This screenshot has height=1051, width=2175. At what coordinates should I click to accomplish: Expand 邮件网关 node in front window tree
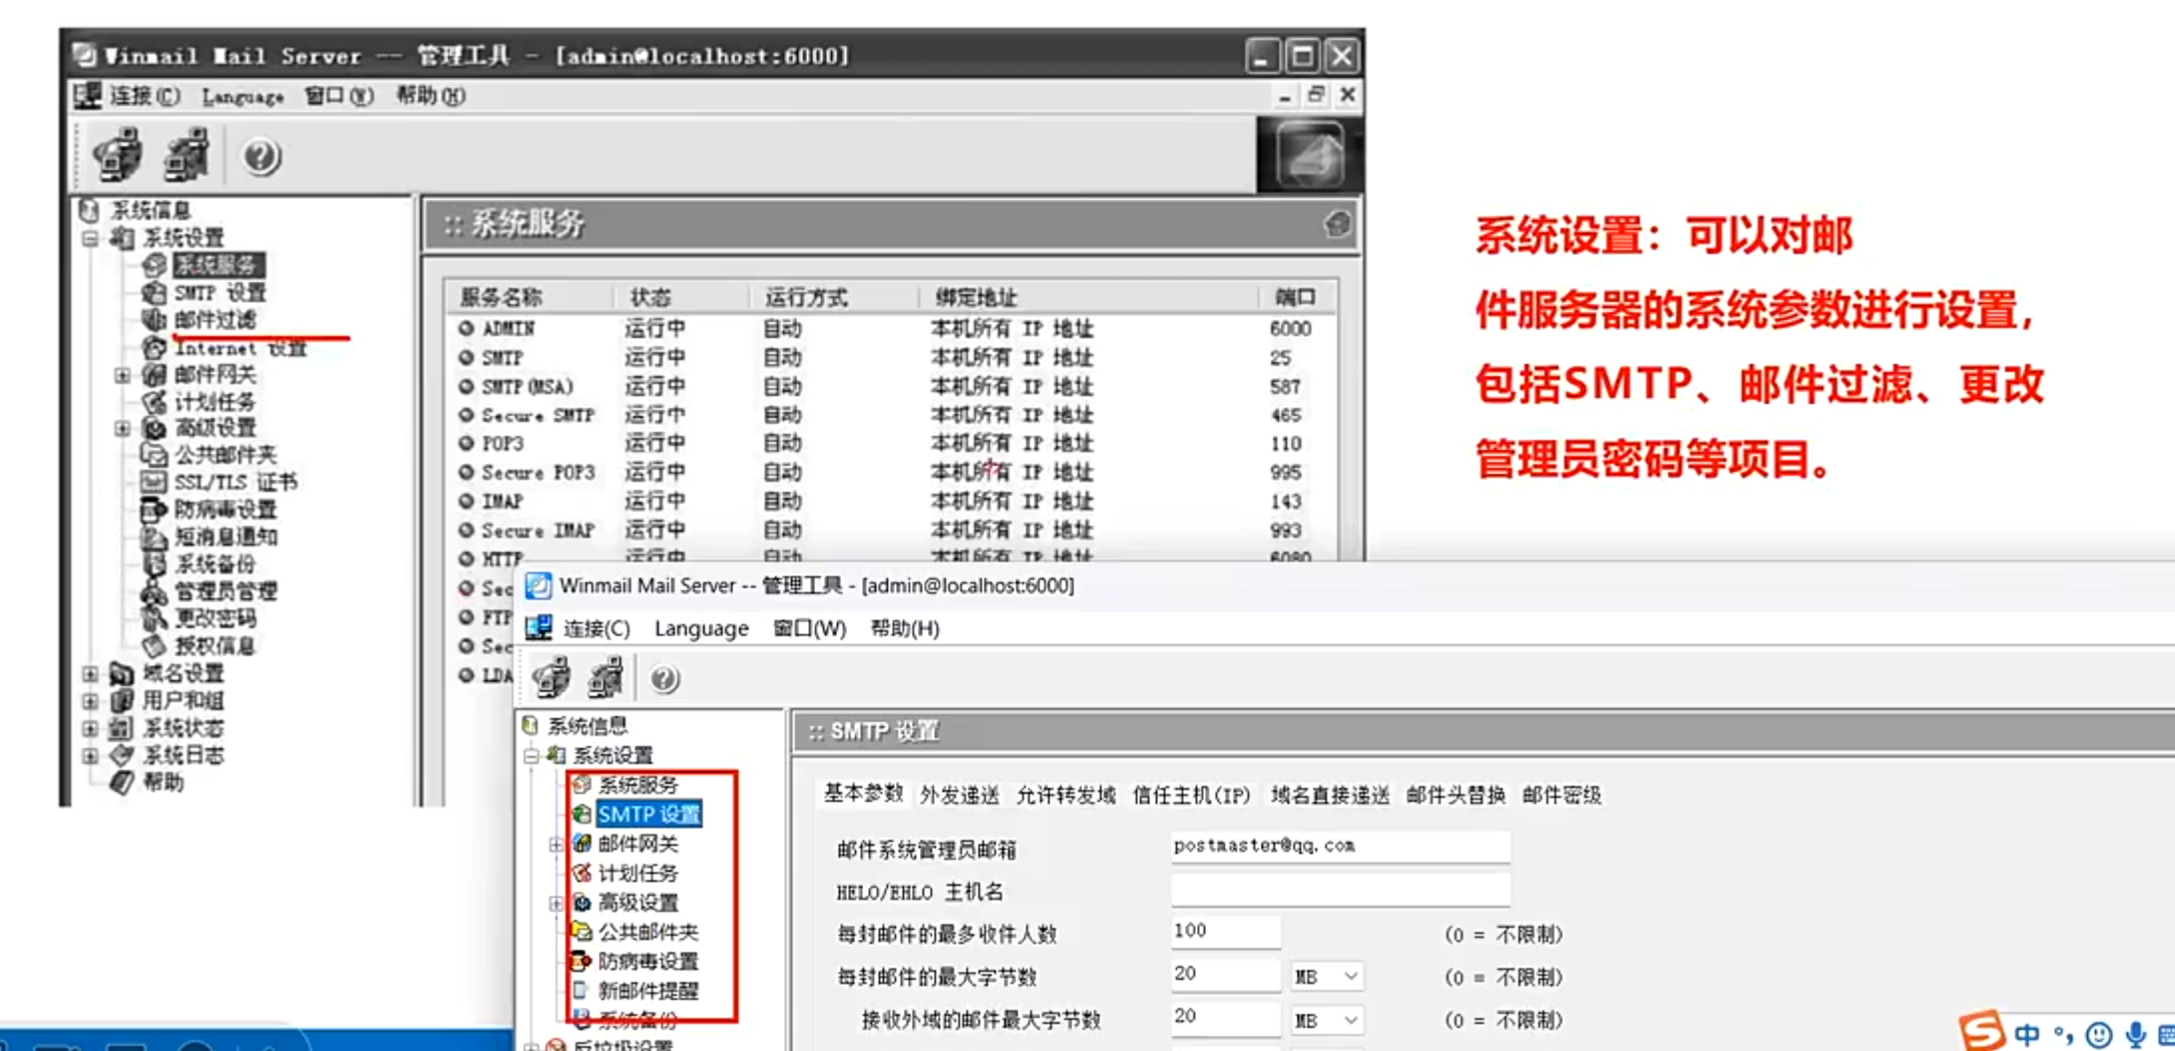pyautogui.click(x=556, y=844)
